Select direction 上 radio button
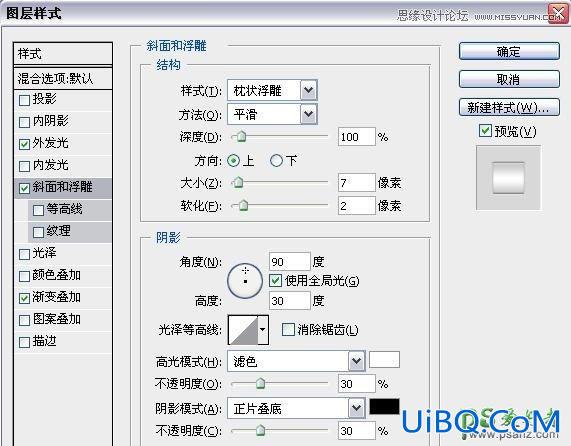 (x=233, y=161)
